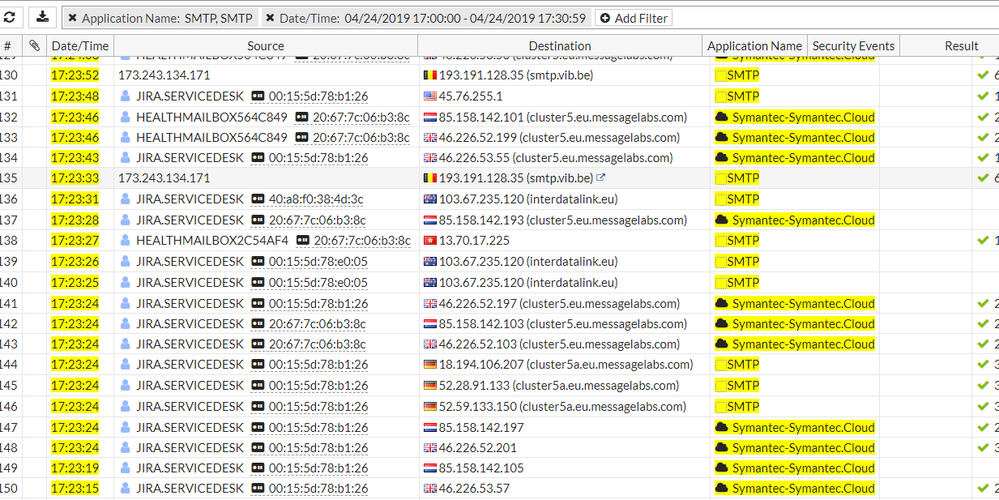This screenshot has width=999, height=500.
Task: Click the Australian flag in row 136
Action: 430,199
